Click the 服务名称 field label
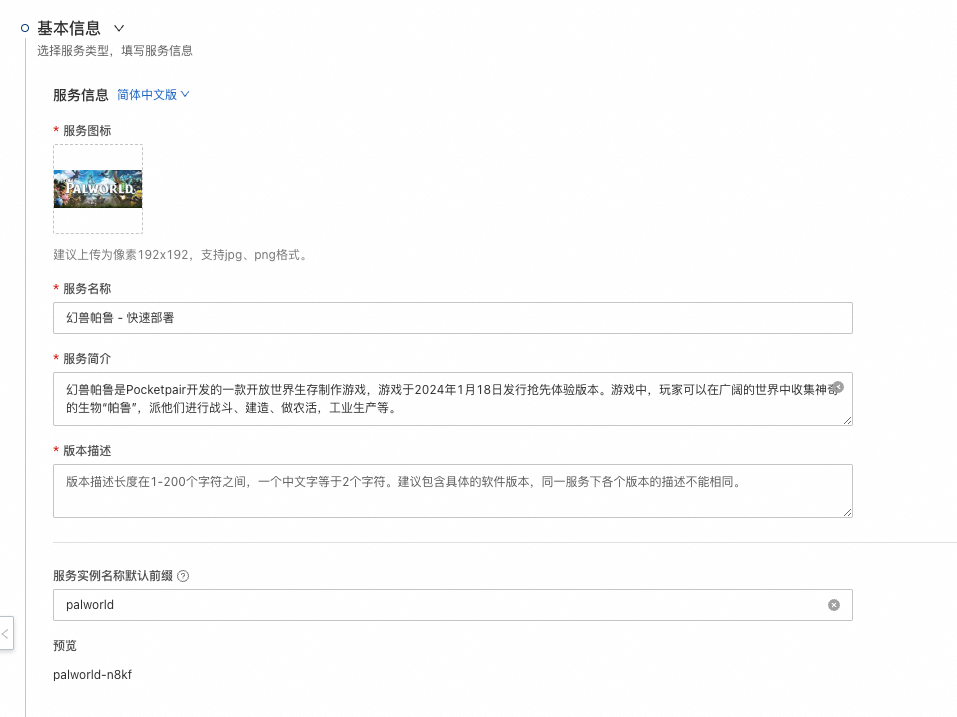Screen dimensions: 957x717 point(87,289)
